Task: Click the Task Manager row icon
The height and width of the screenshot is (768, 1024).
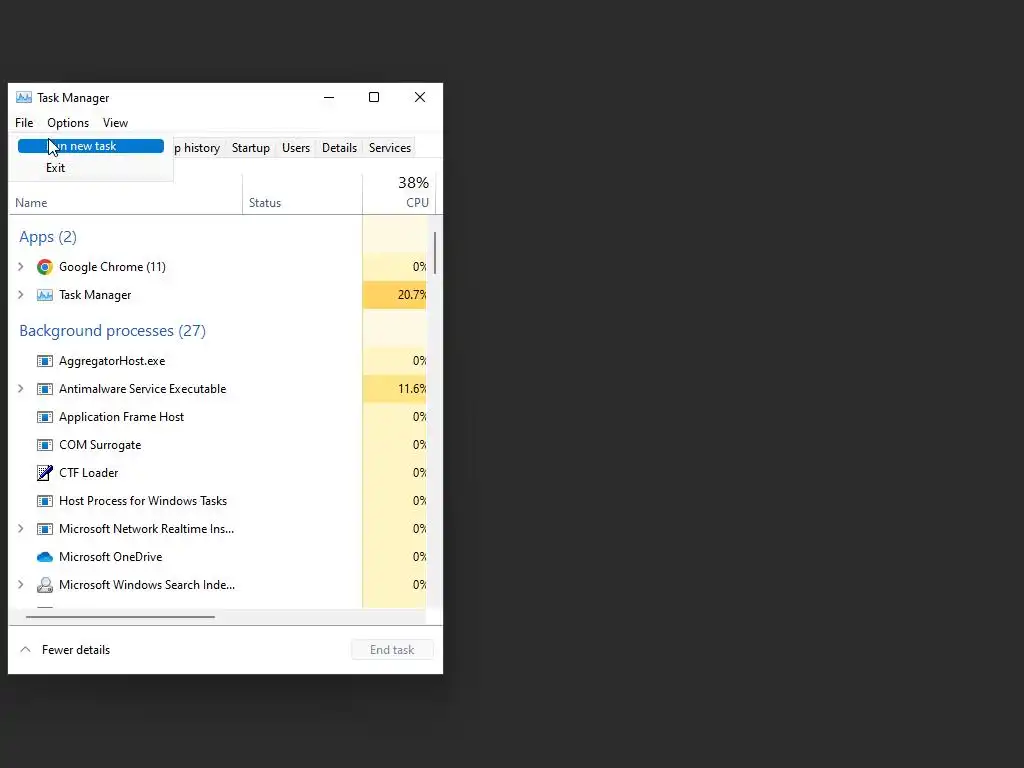Action: coord(44,295)
